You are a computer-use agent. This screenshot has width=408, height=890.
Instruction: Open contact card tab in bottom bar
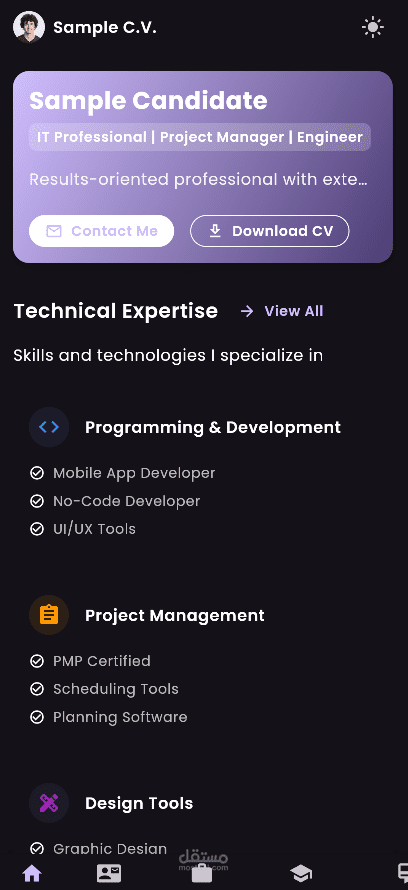pos(109,873)
